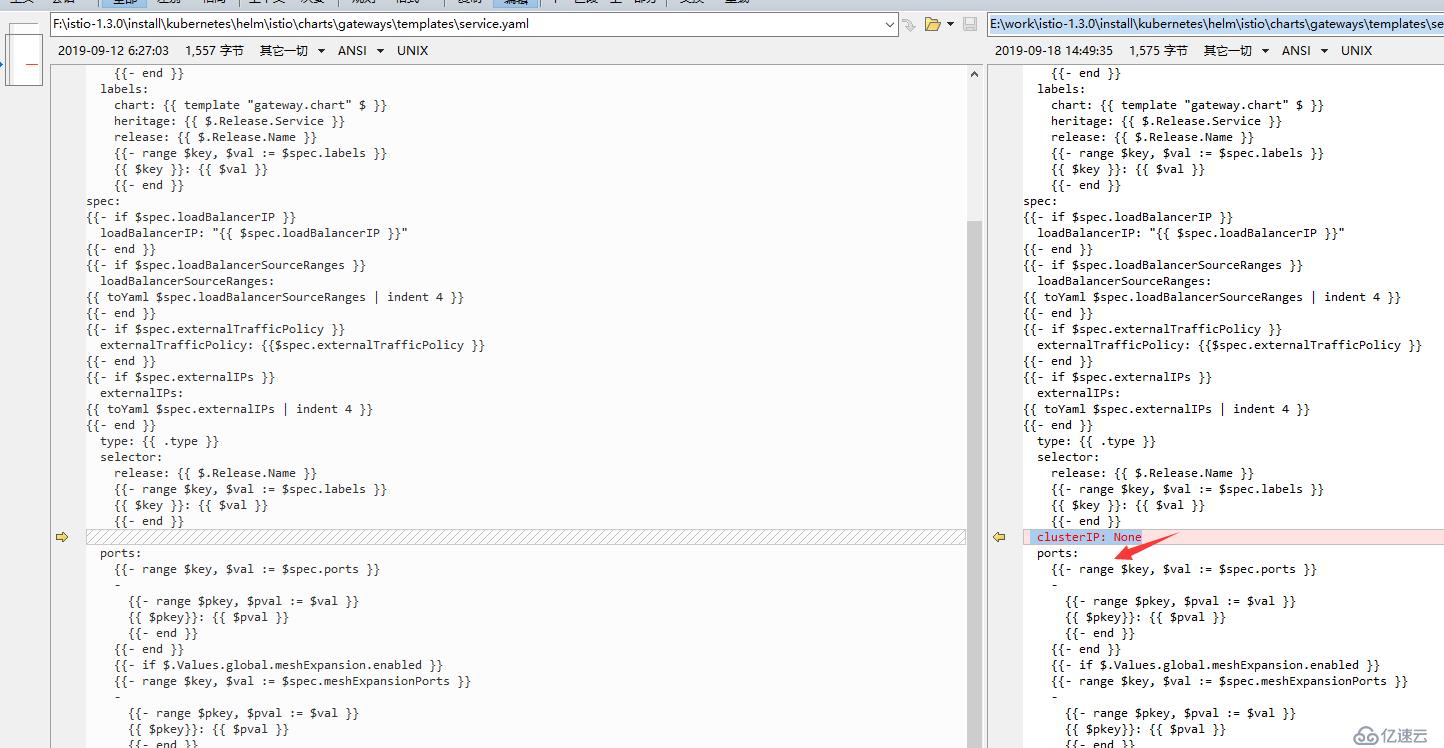The width and height of the screenshot is (1444, 748).
Task: Open the right pane ANSI encoding dropdown
Action: coord(1305,50)
